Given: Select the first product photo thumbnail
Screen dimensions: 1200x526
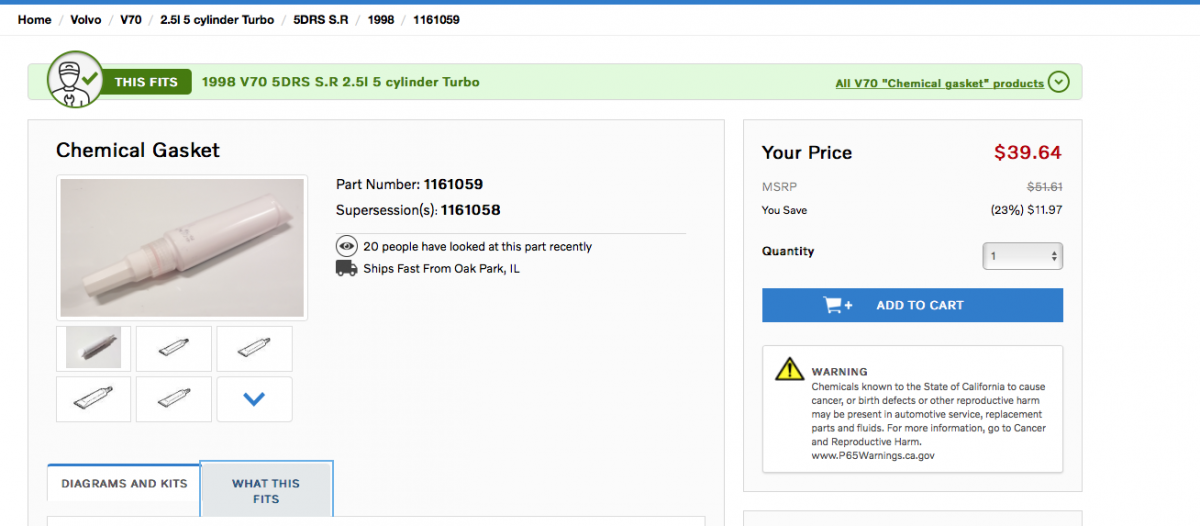Looking at the screenshot, I should pos(94,348).
